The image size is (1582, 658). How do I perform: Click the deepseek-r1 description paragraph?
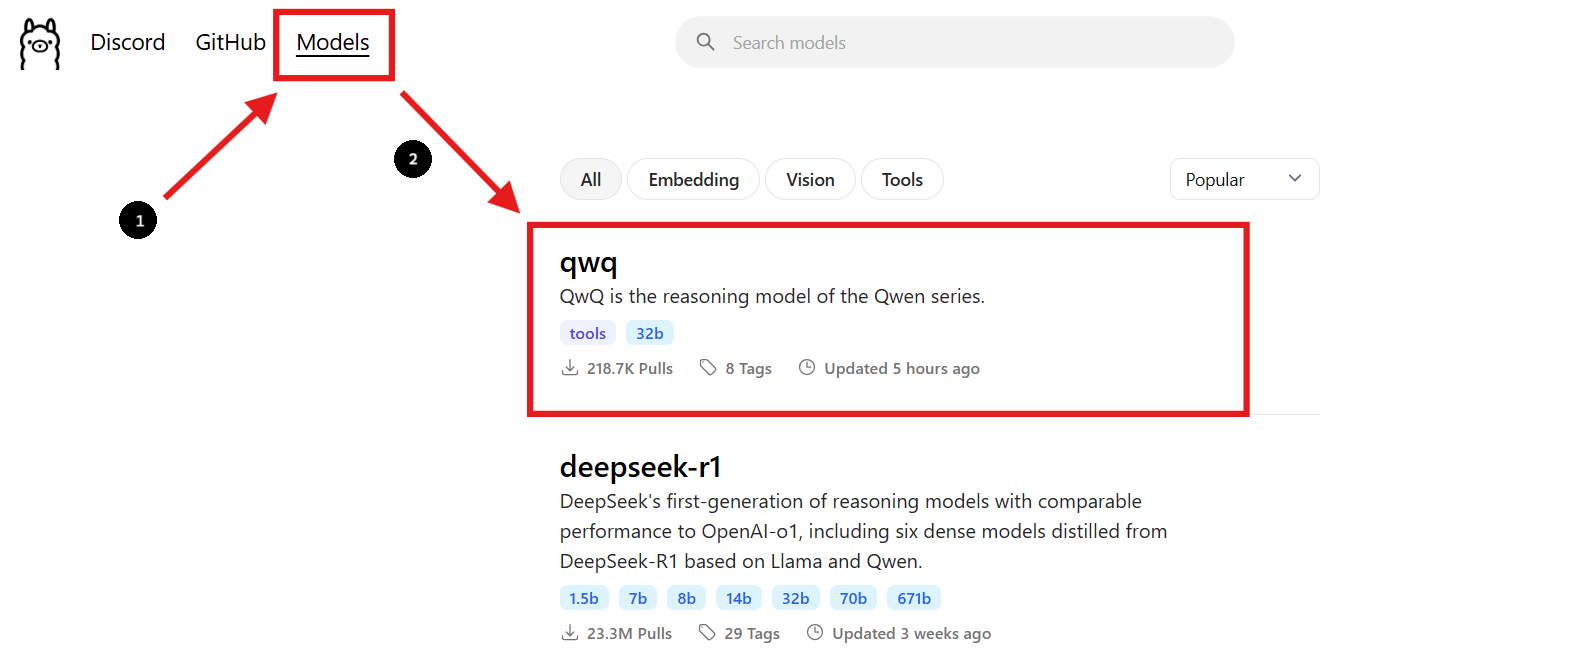tap(864, 531)
